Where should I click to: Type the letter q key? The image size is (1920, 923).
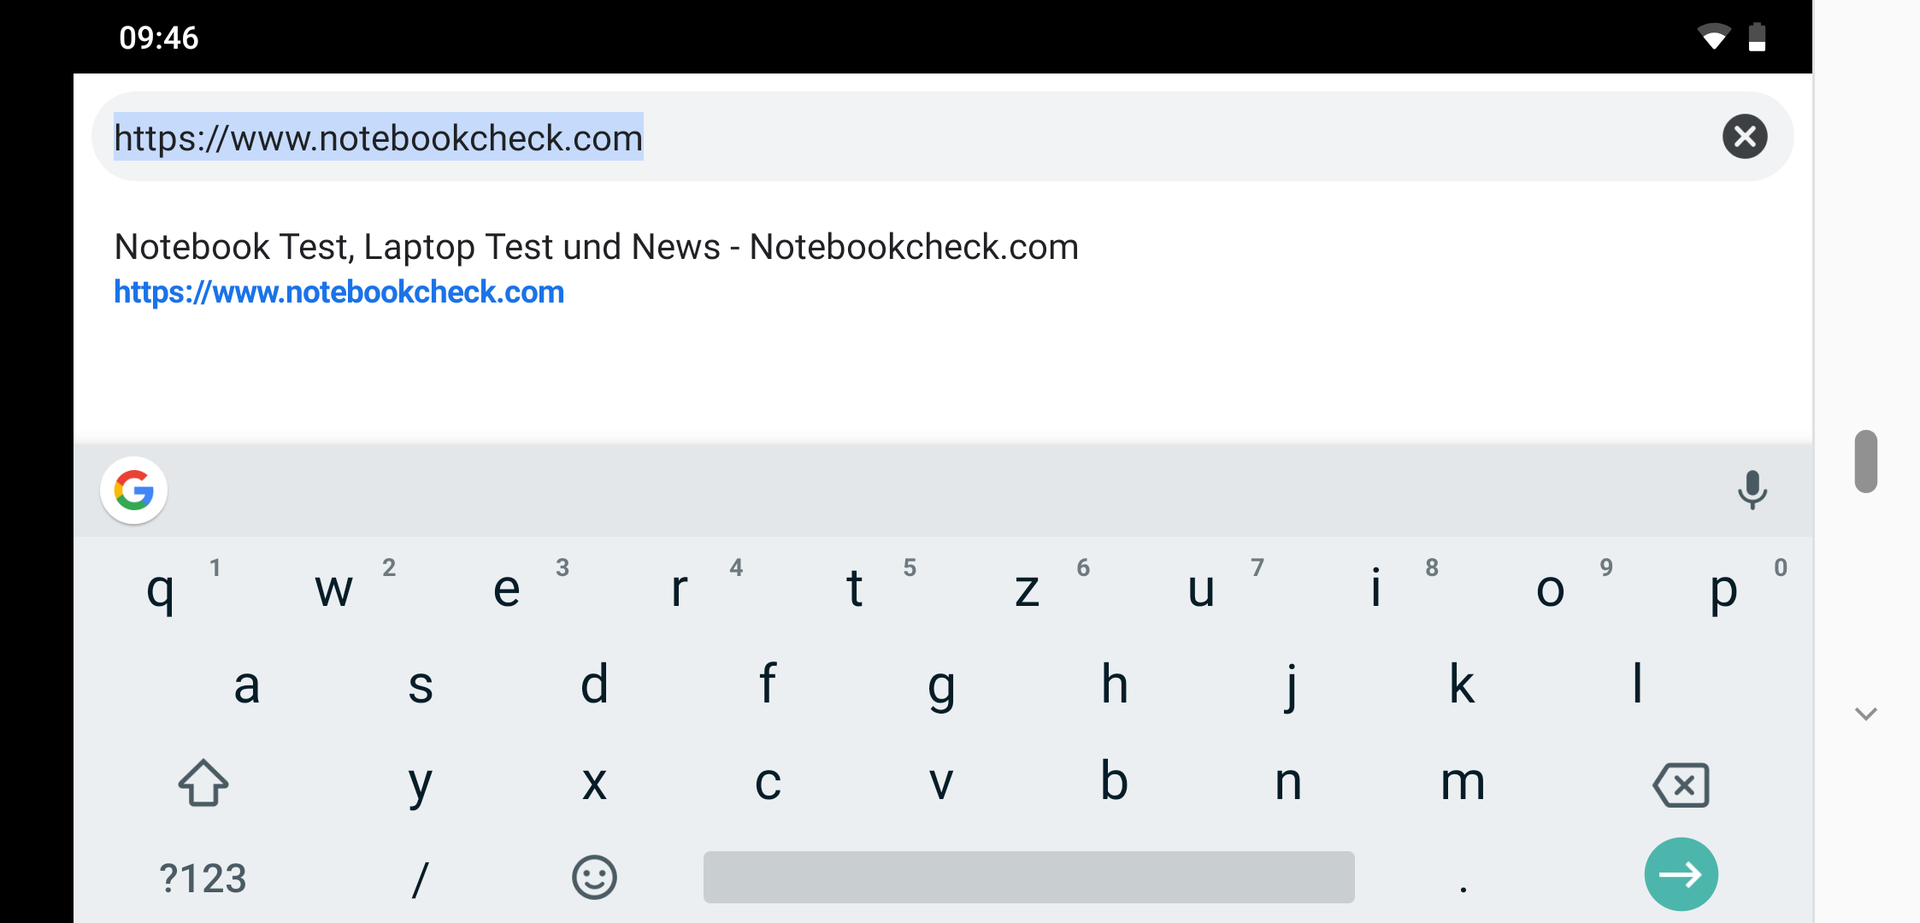tap(160, 588)
